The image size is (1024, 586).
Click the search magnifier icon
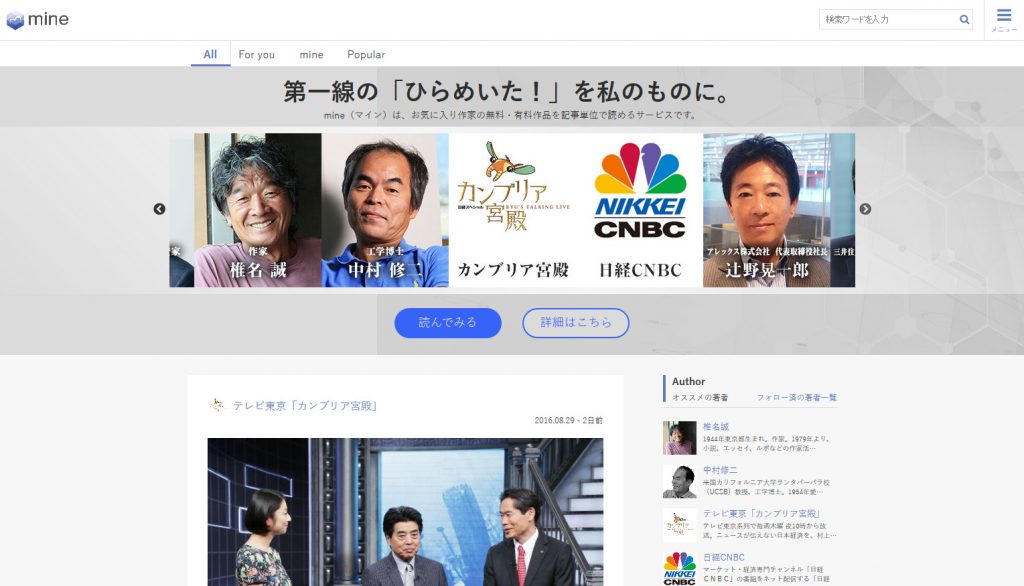pos(964,20)
